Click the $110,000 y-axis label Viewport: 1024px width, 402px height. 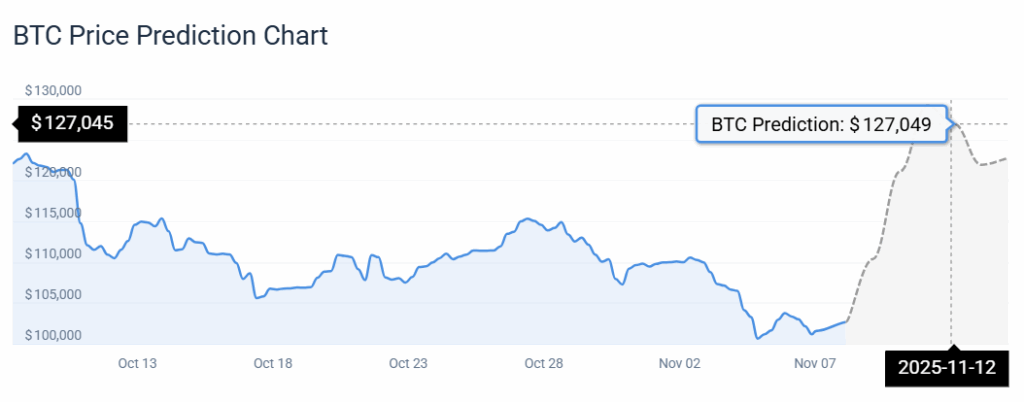[x=53, y=254]
